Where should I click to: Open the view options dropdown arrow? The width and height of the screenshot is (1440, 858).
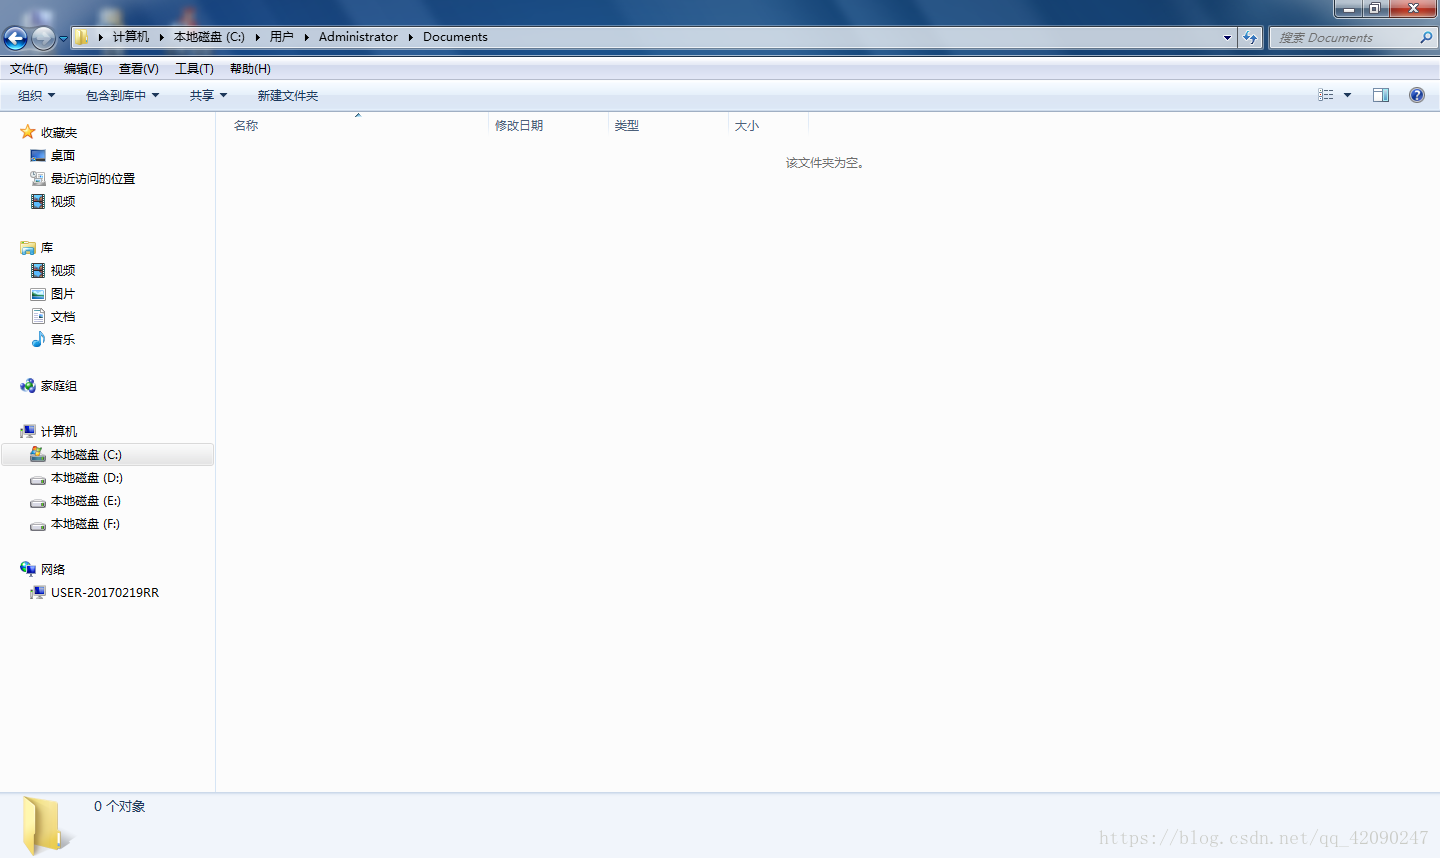1347,95
